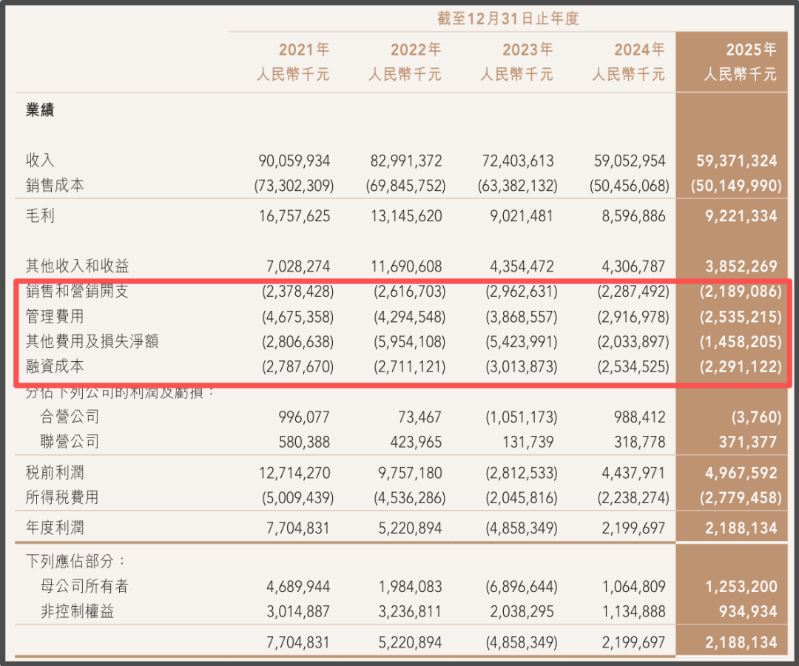Select the 銷售和營銷開支 row label
The height and width of the screenshot is (666, 799).
point(77,292)
